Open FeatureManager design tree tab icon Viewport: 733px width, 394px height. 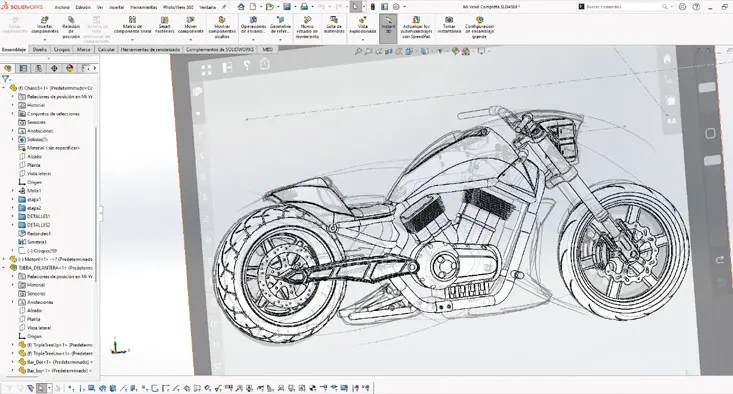8,68
